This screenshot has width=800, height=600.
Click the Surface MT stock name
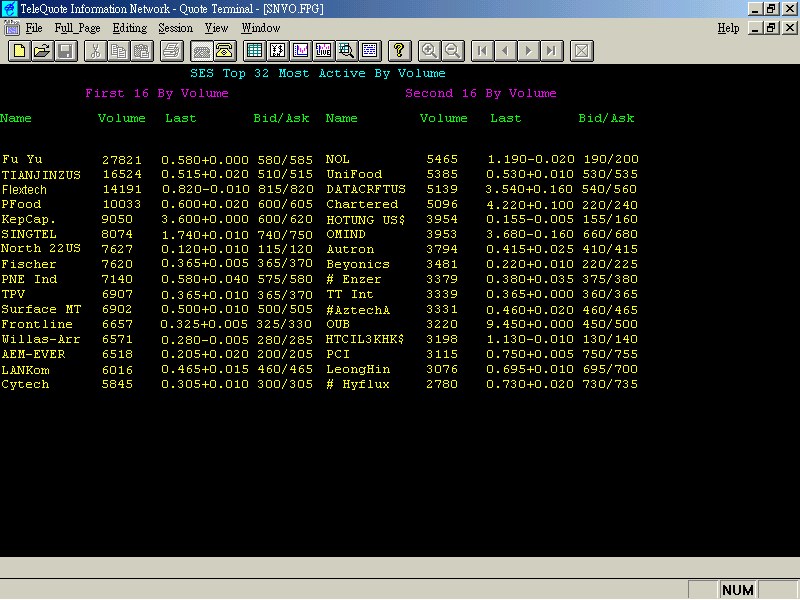tap(41, 309)
